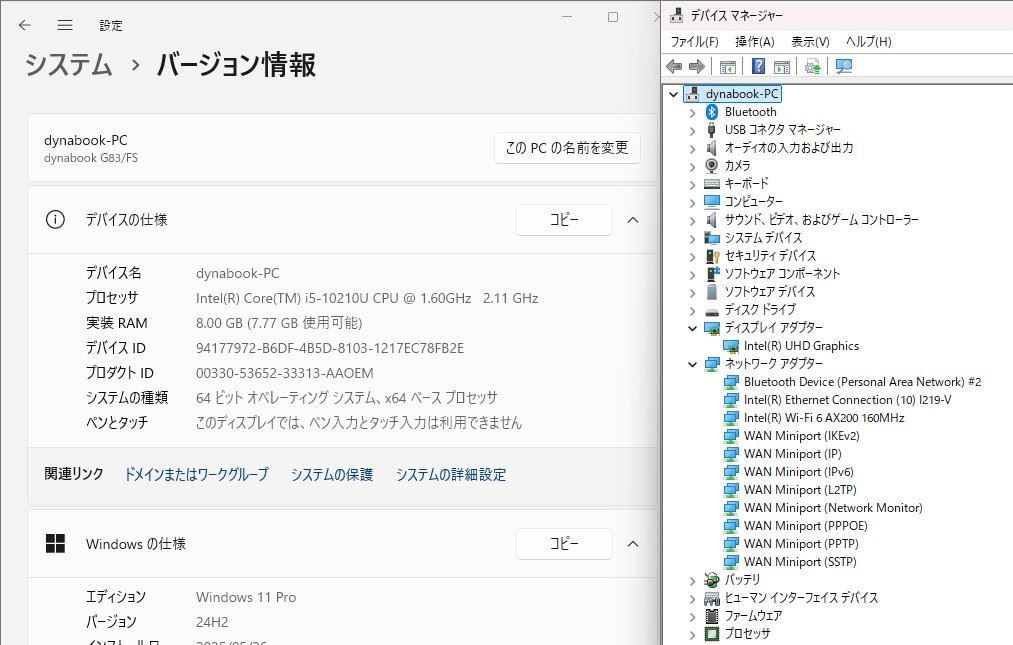Expand the ソフトウェア デバイス node
The image size is (1013, 645).
coord(693,292)
